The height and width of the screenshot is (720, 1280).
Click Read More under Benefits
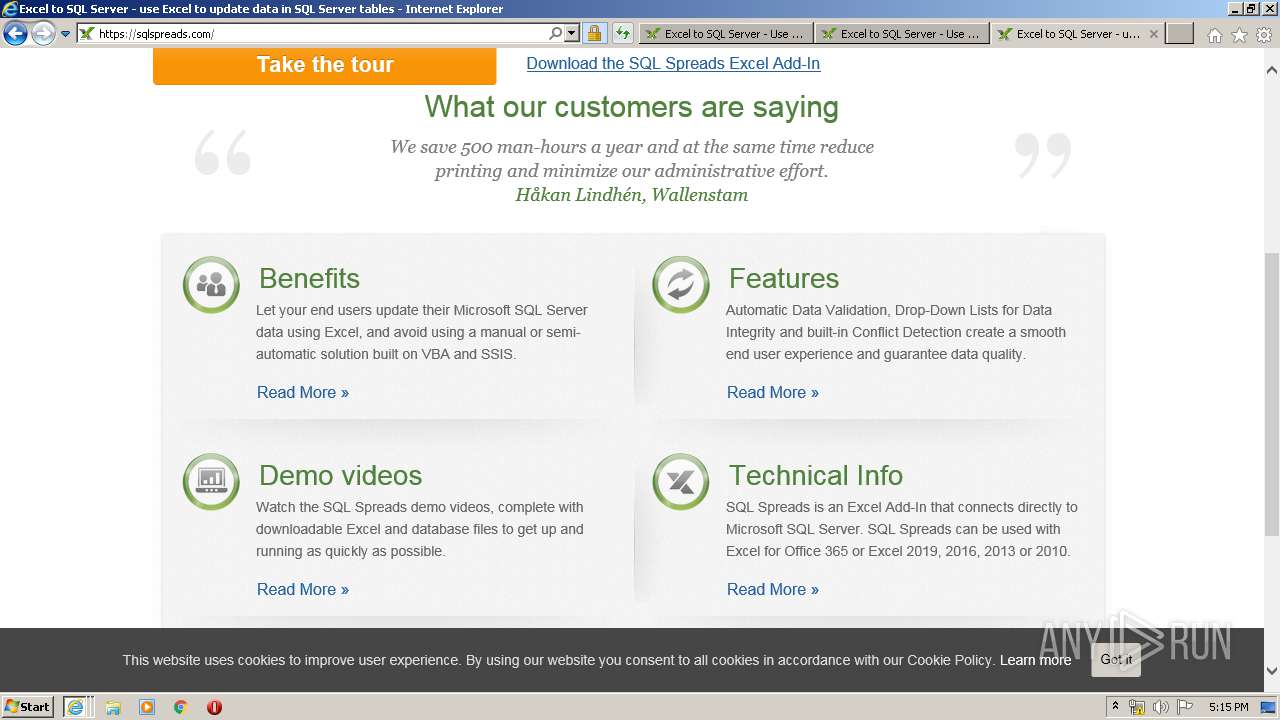click(303, 392)
